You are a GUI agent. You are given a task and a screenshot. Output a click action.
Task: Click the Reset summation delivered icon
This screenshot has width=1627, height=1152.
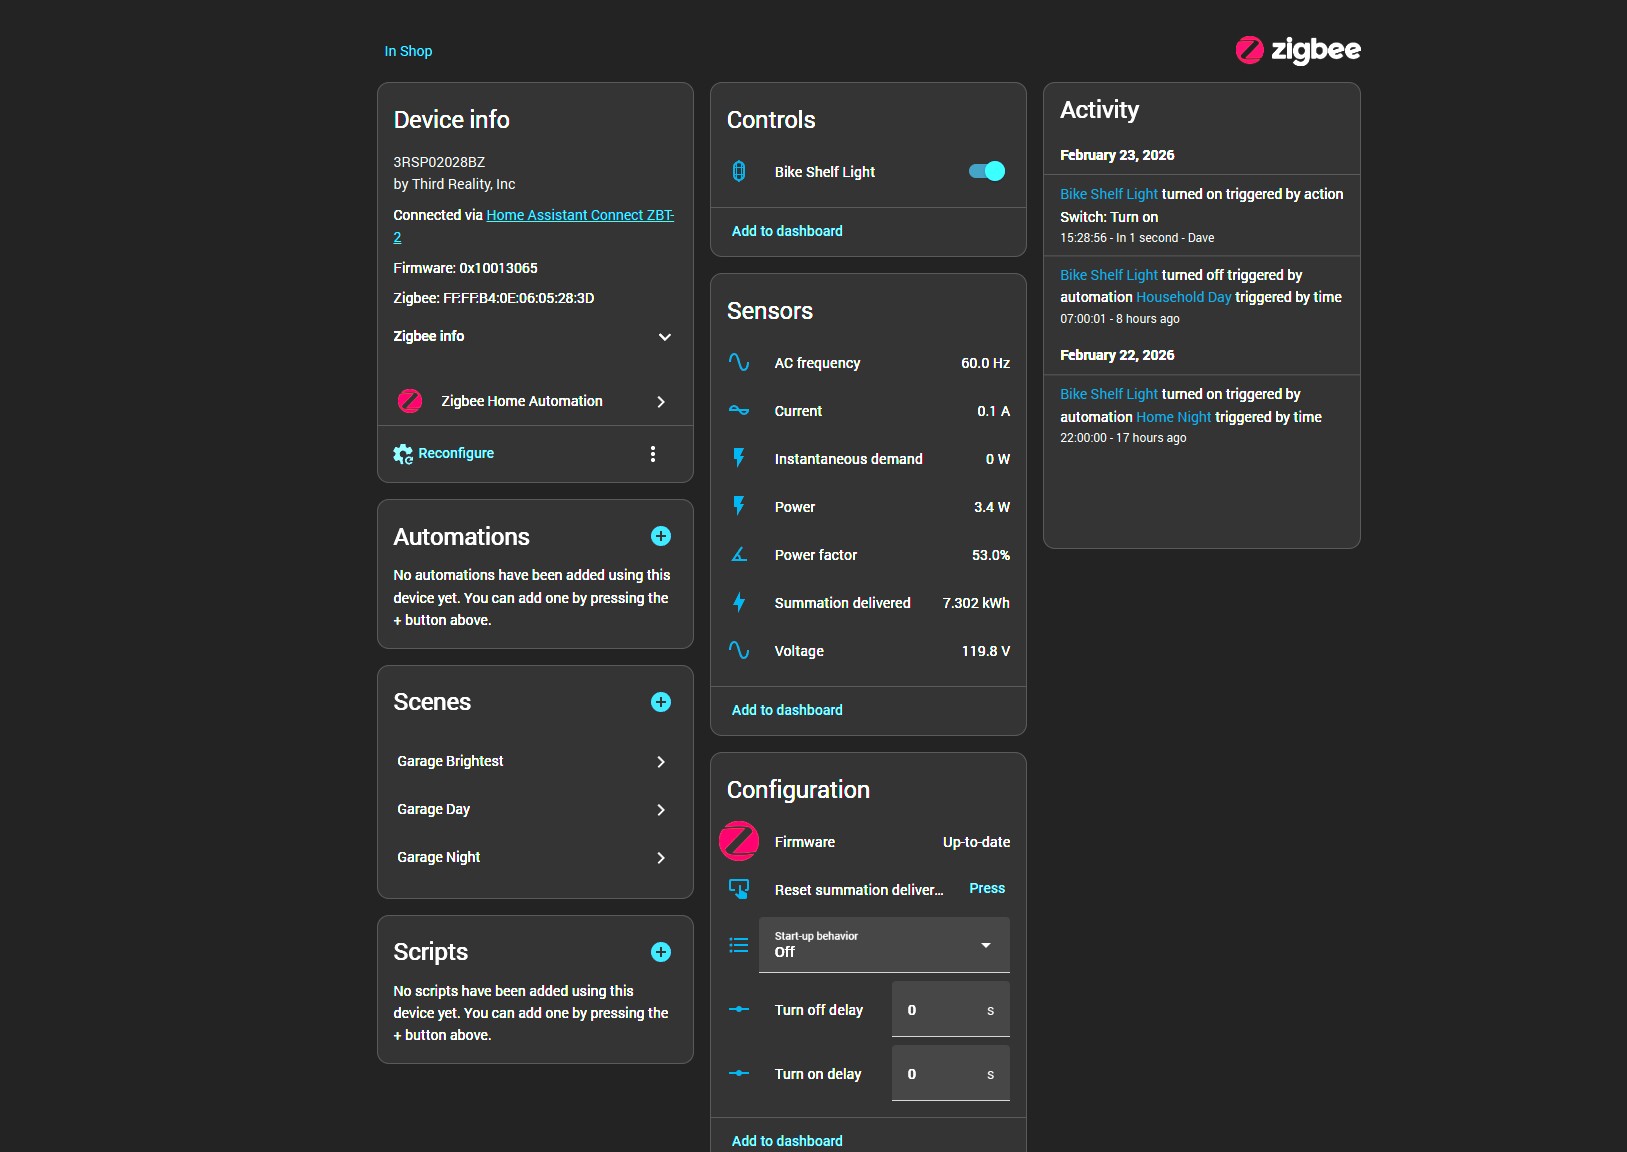point(739,889)
